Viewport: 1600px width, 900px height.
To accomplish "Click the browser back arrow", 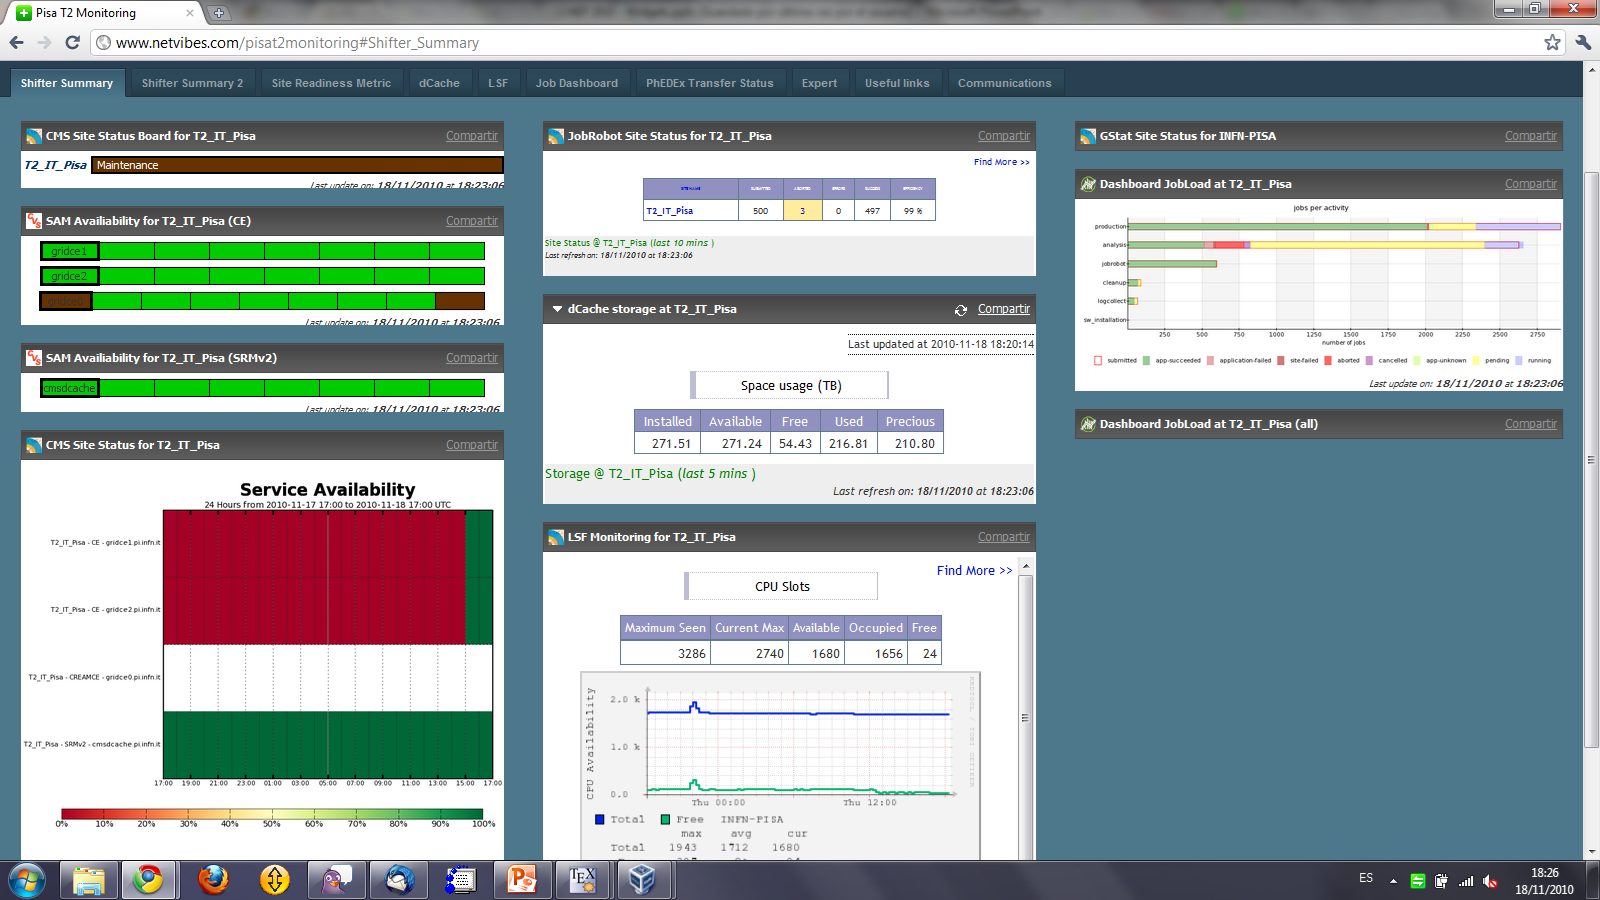I will click(x=16, y=42).
